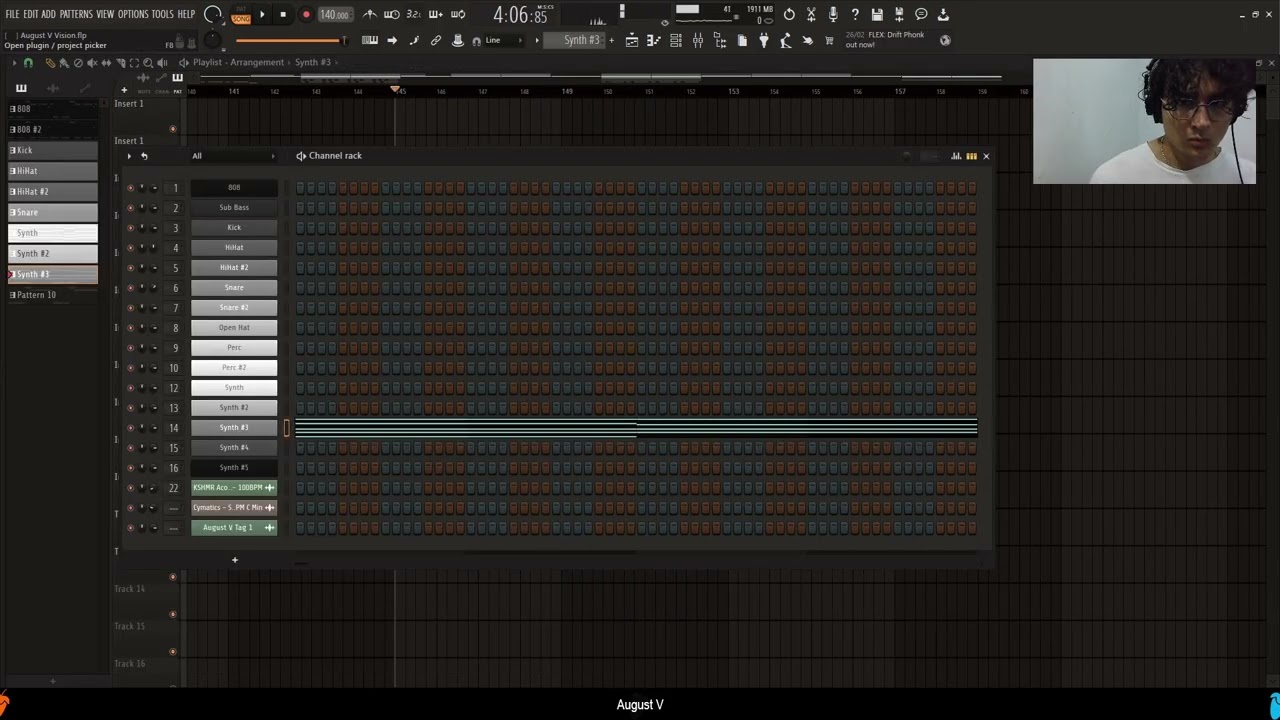The width and height of the screenshot is (1280, 720).
Task: Add a new pattern with plus button
Action: coord(611,40)
